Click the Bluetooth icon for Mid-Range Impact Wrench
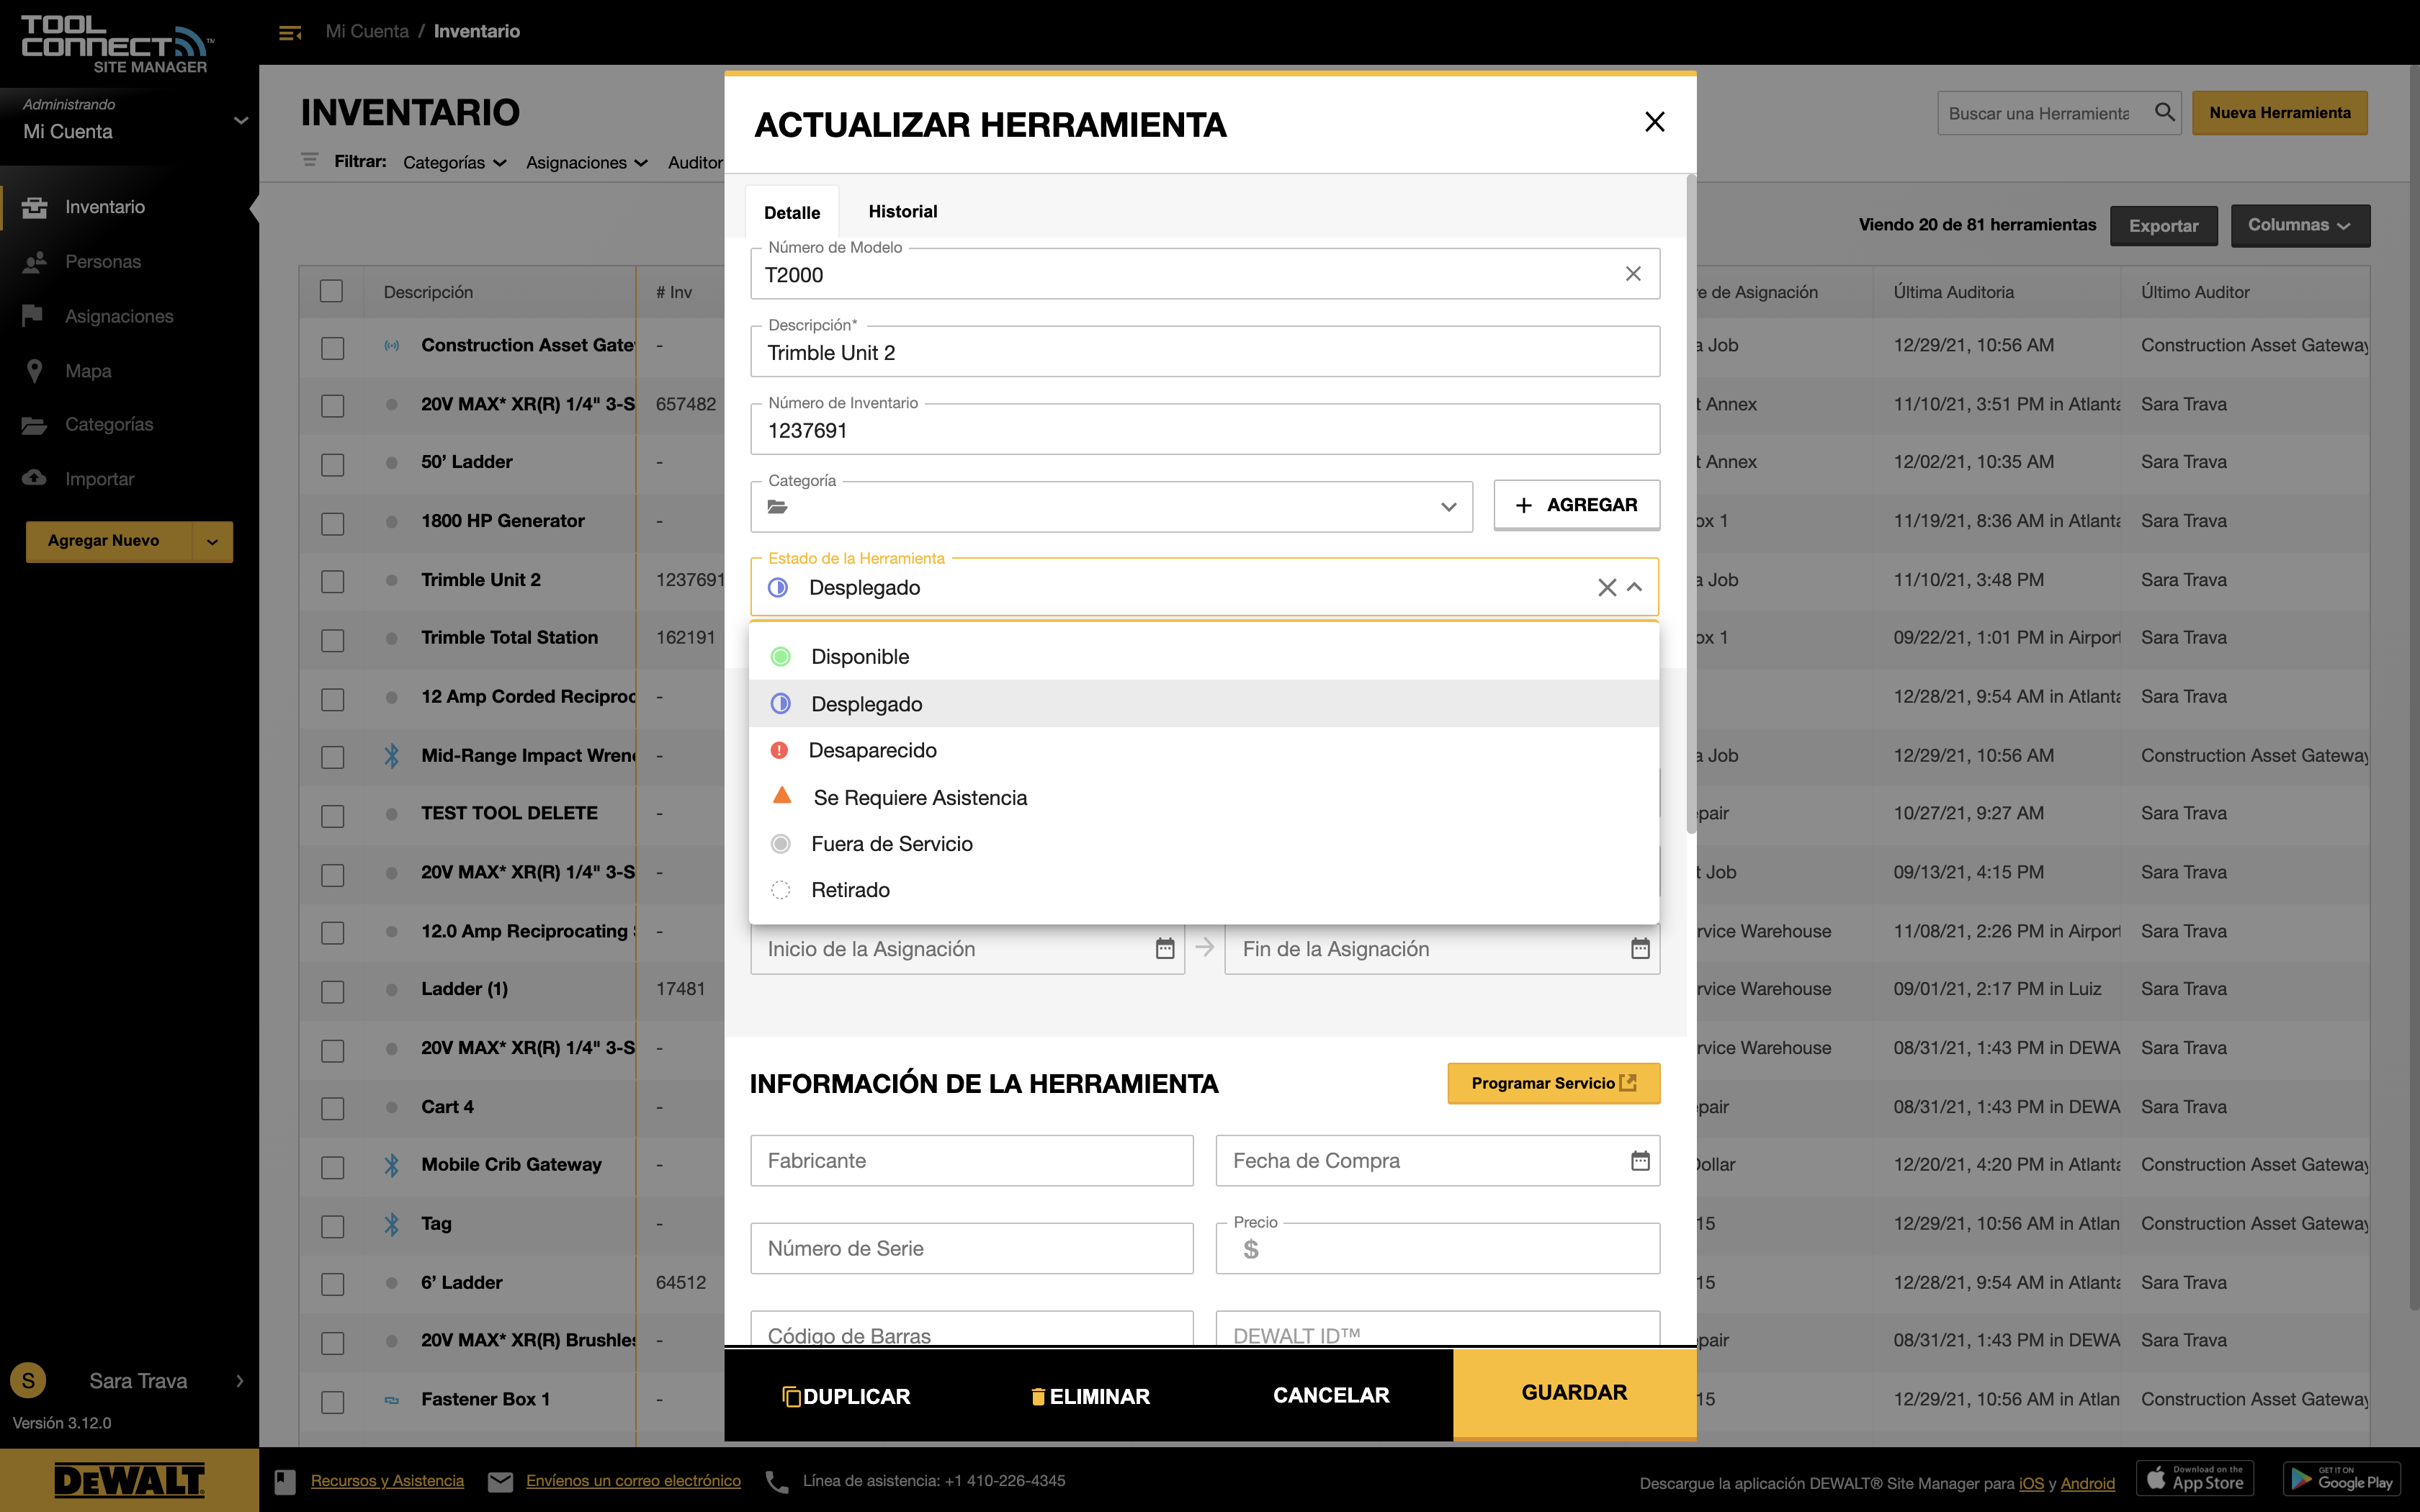2420x1512 pixels. point(392,756)
